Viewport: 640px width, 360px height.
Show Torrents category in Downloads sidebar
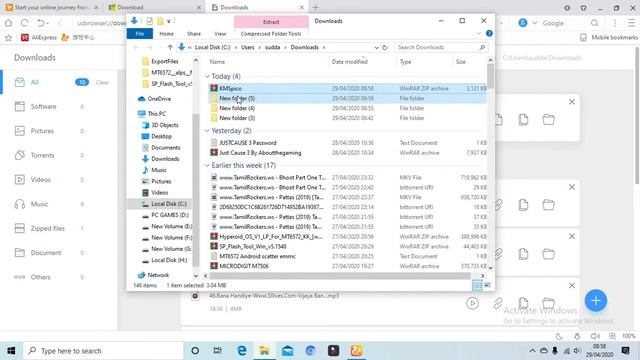click(x=43, y=155)
